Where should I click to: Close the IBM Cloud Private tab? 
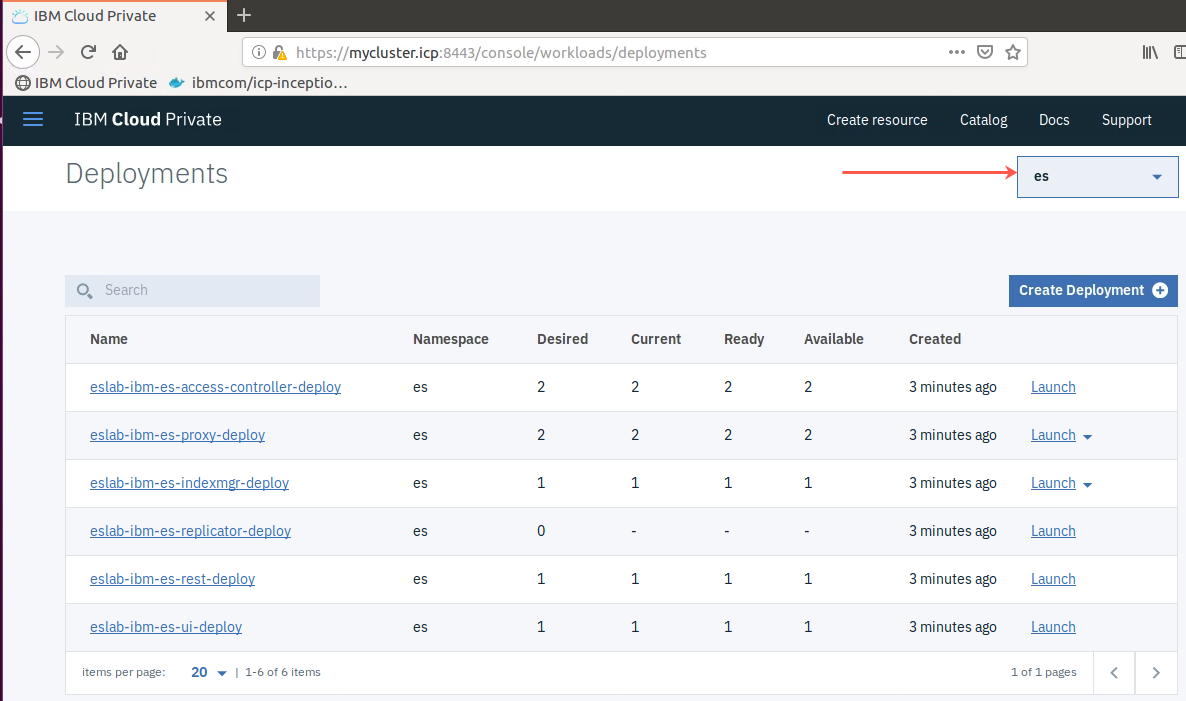[x=210, y=16]
